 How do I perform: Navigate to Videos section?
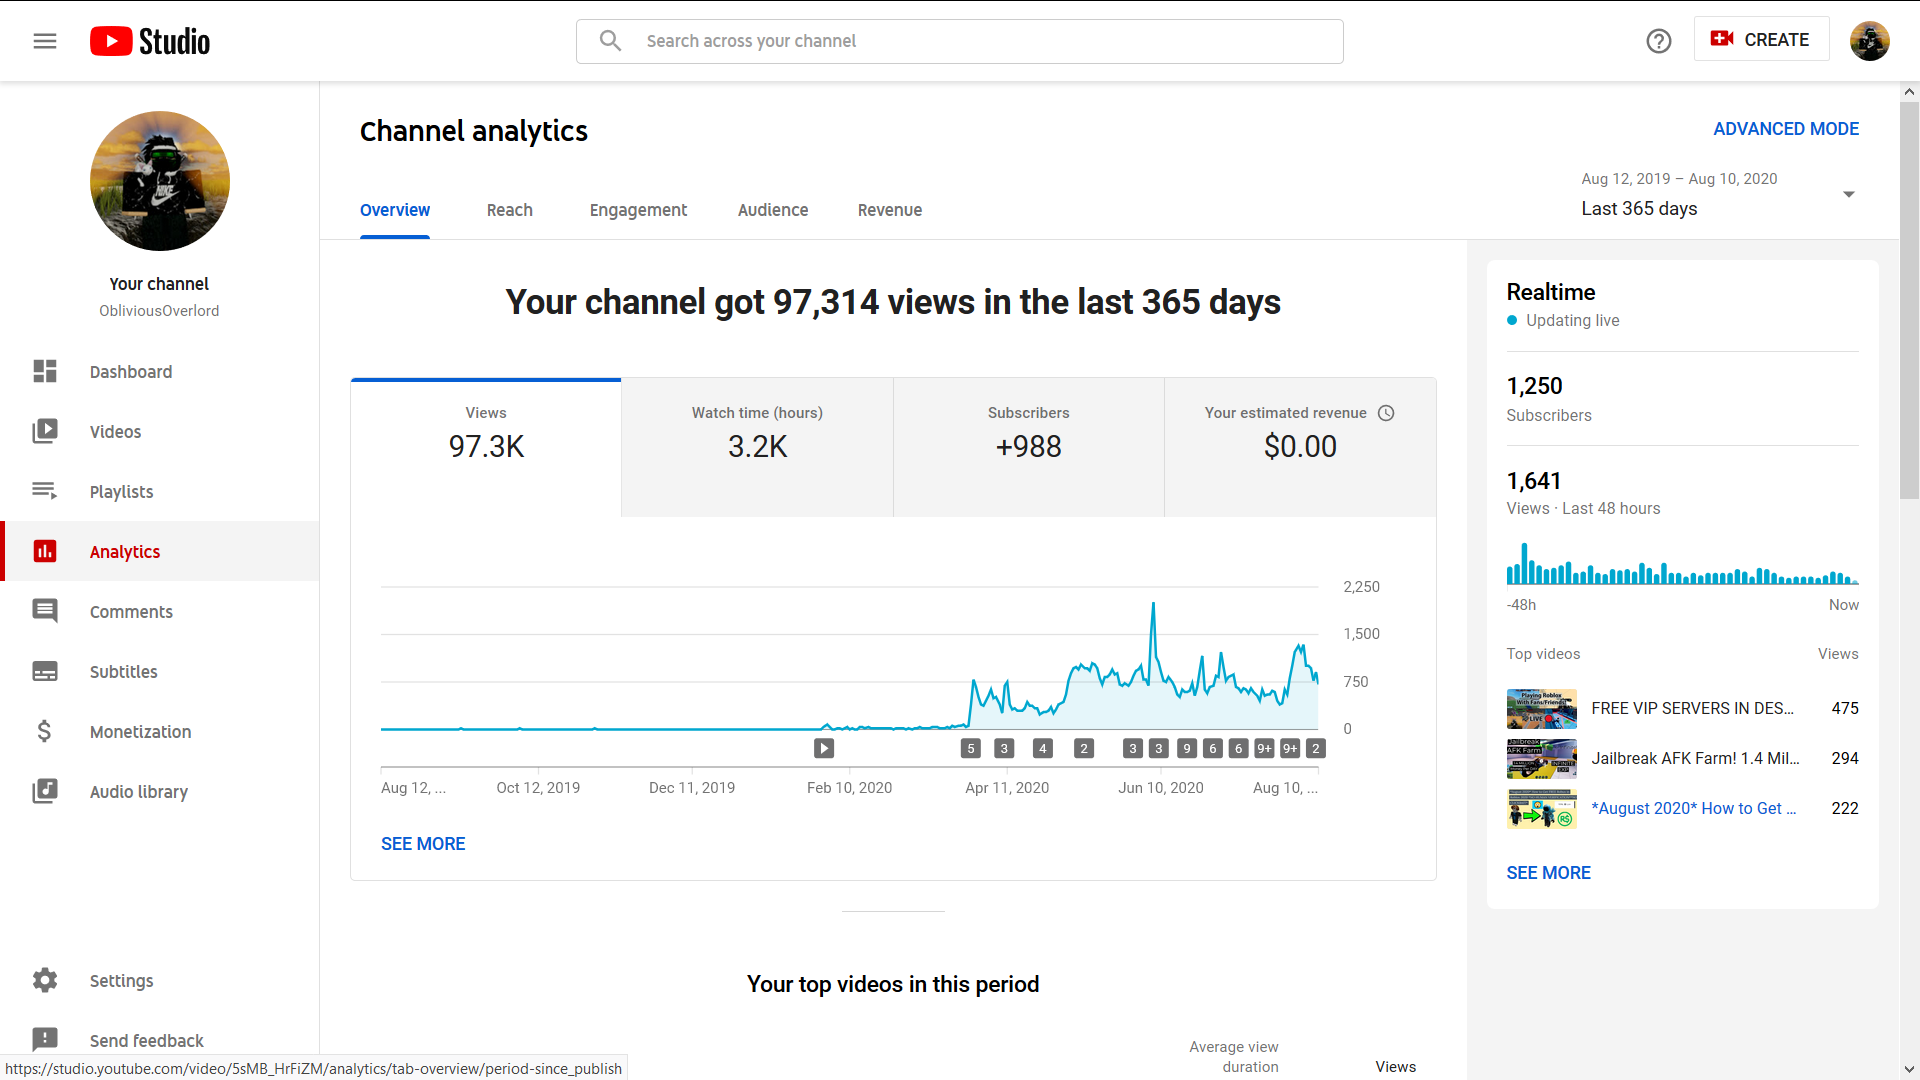[117, 431]
